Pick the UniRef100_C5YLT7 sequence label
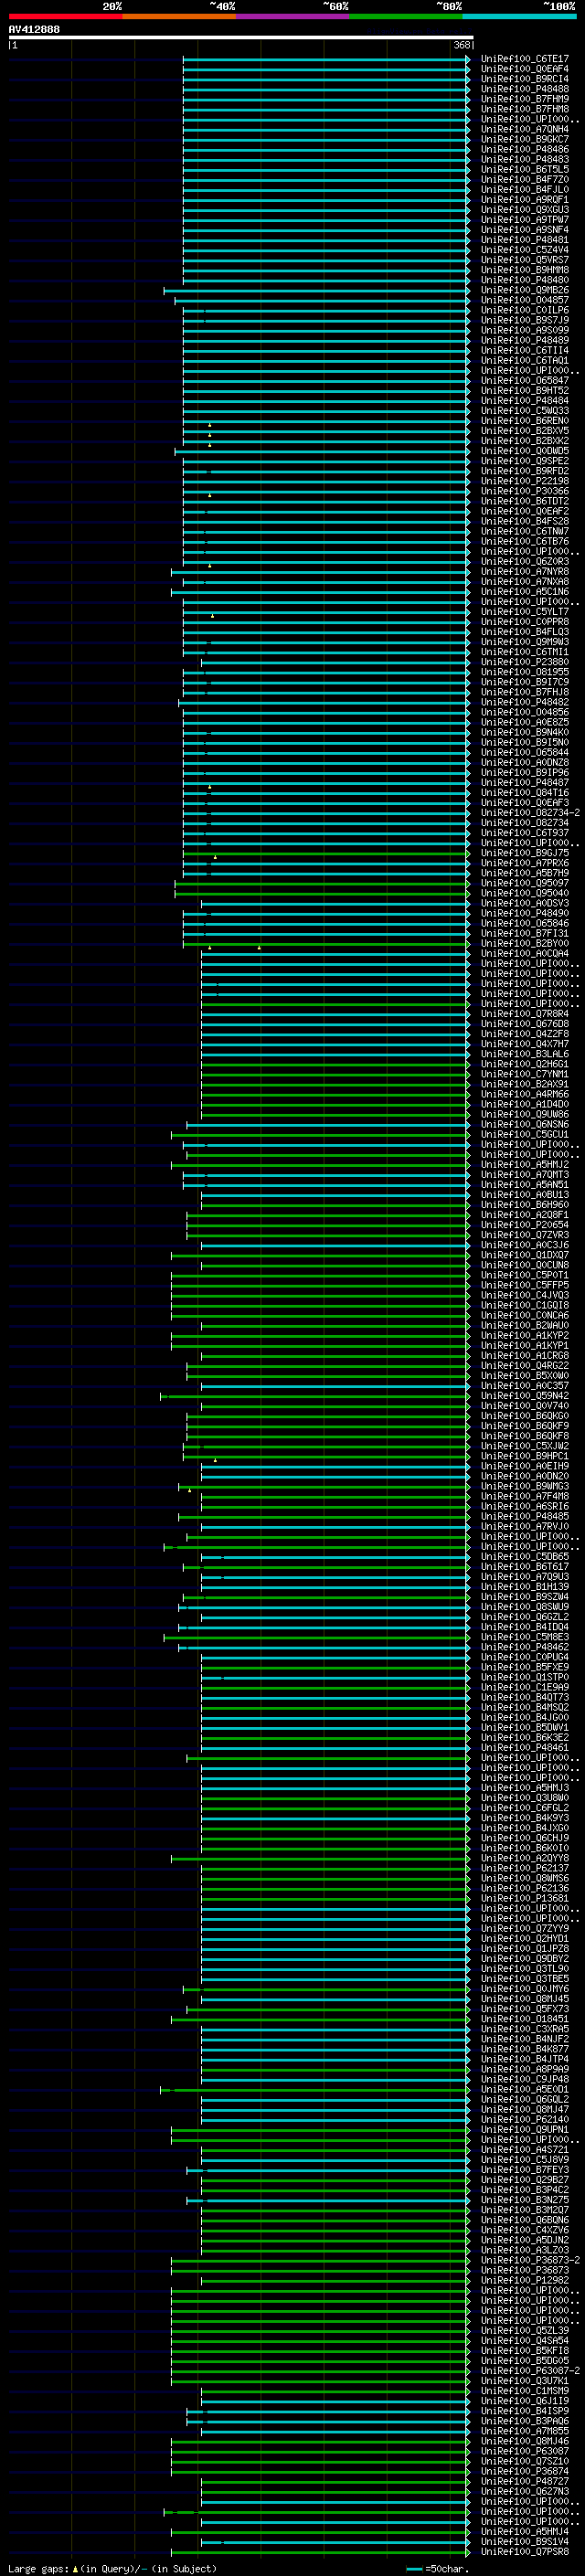This screenshot has width=585, height=2576. tap(524, 612)
